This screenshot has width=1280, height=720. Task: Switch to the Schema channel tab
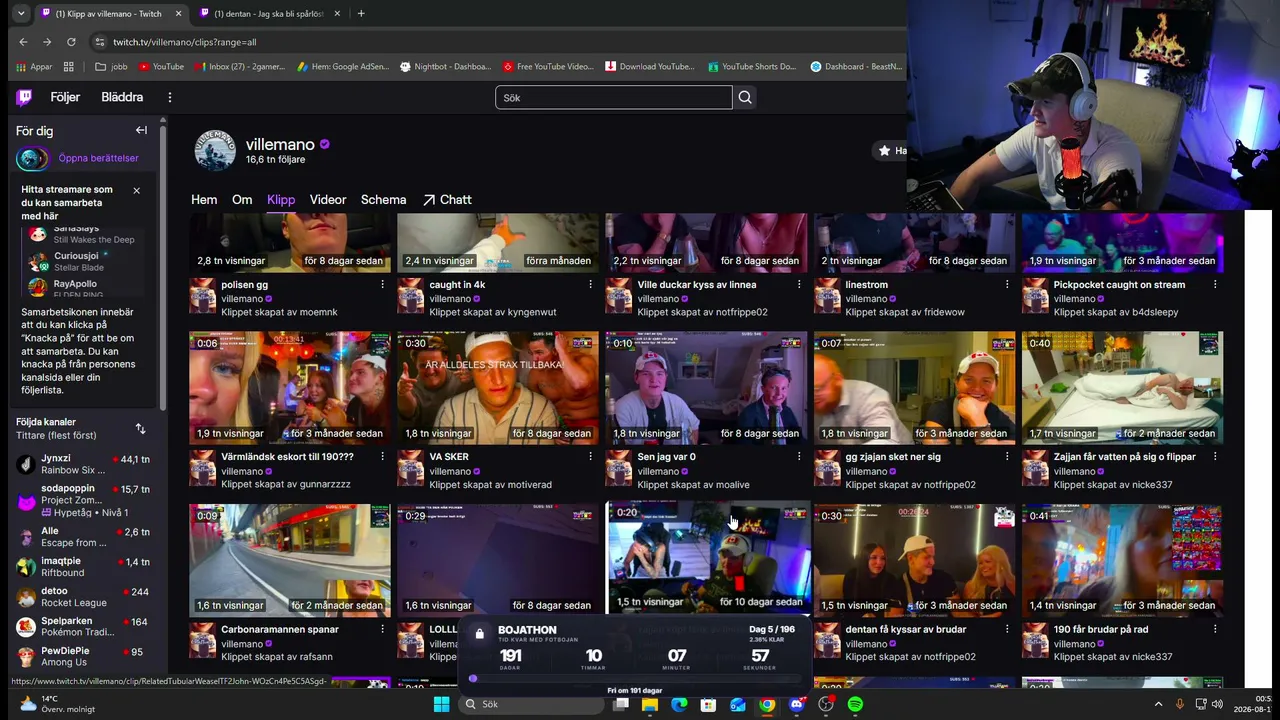(383, 200)
